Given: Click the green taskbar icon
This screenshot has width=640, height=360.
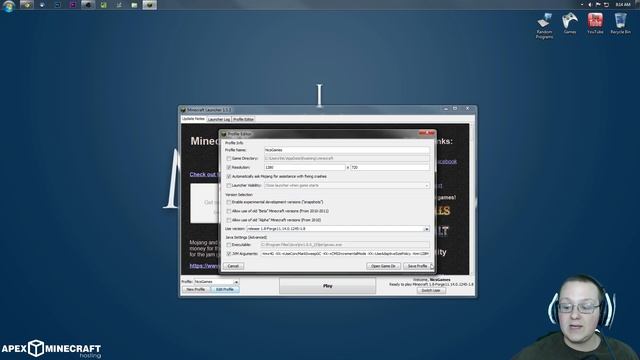Looking at the screenshot, I should pyautogui.click(x=104, y=5).
